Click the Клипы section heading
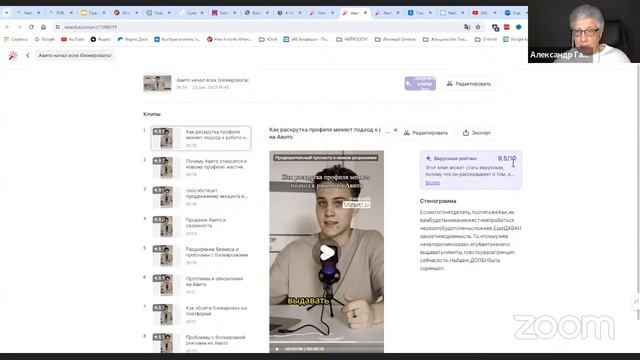This screenshot has width=640, height=360. (152, 114)
